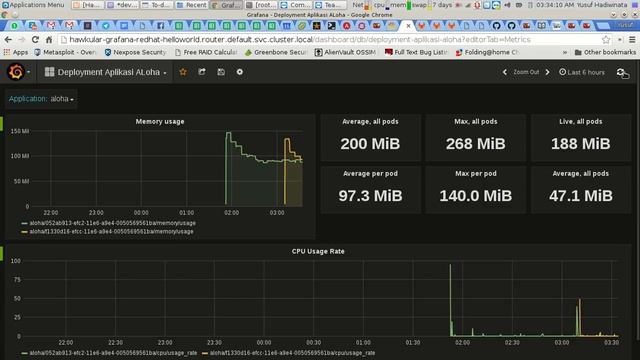Open the Apps bookmarks shortcut
640x360 pixels.
[x=16, y=52]
